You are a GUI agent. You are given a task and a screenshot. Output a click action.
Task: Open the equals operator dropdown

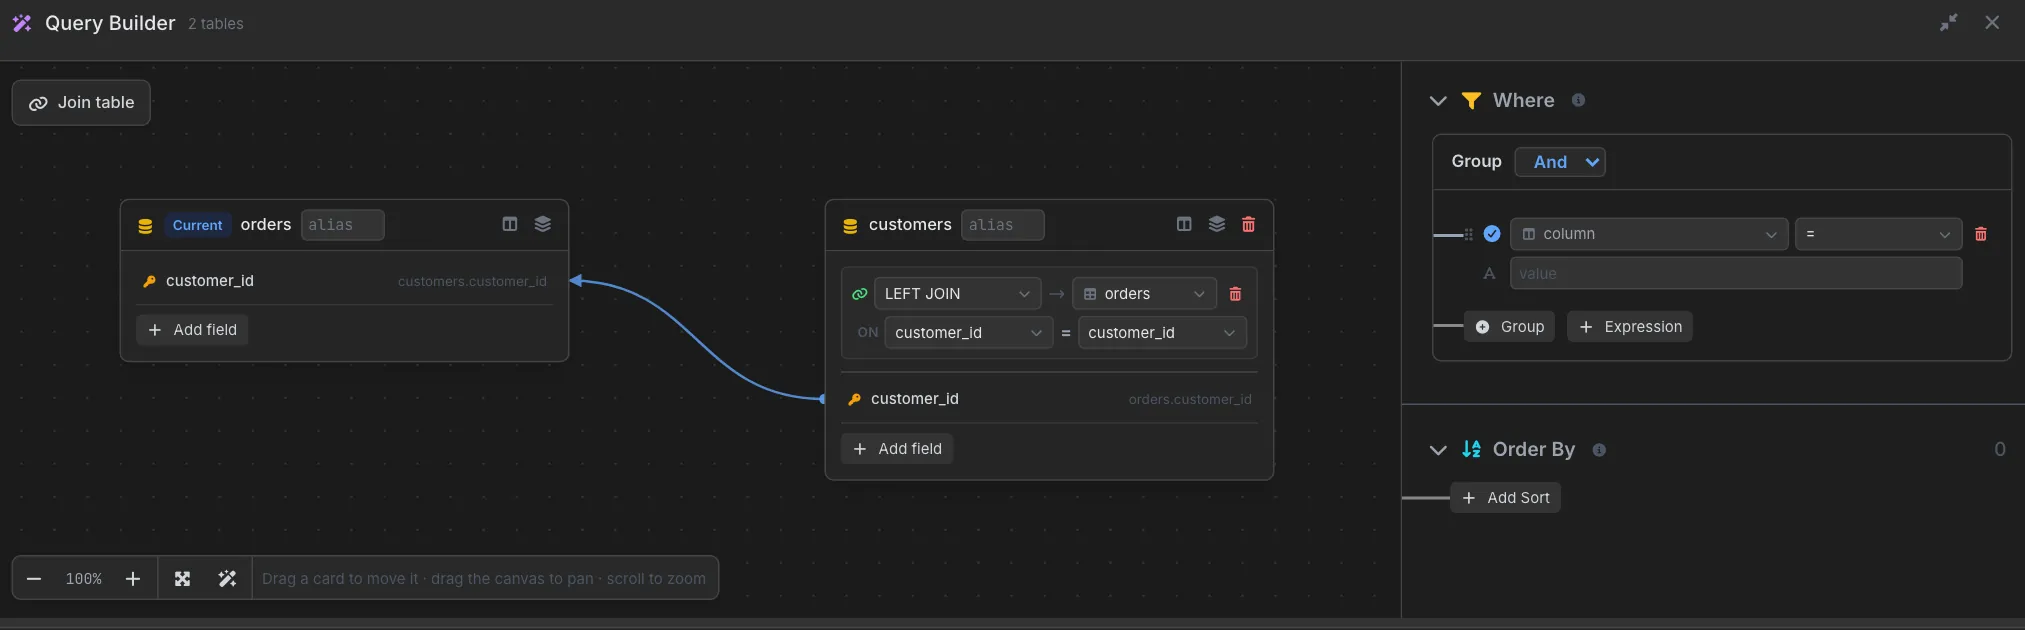1878,234
